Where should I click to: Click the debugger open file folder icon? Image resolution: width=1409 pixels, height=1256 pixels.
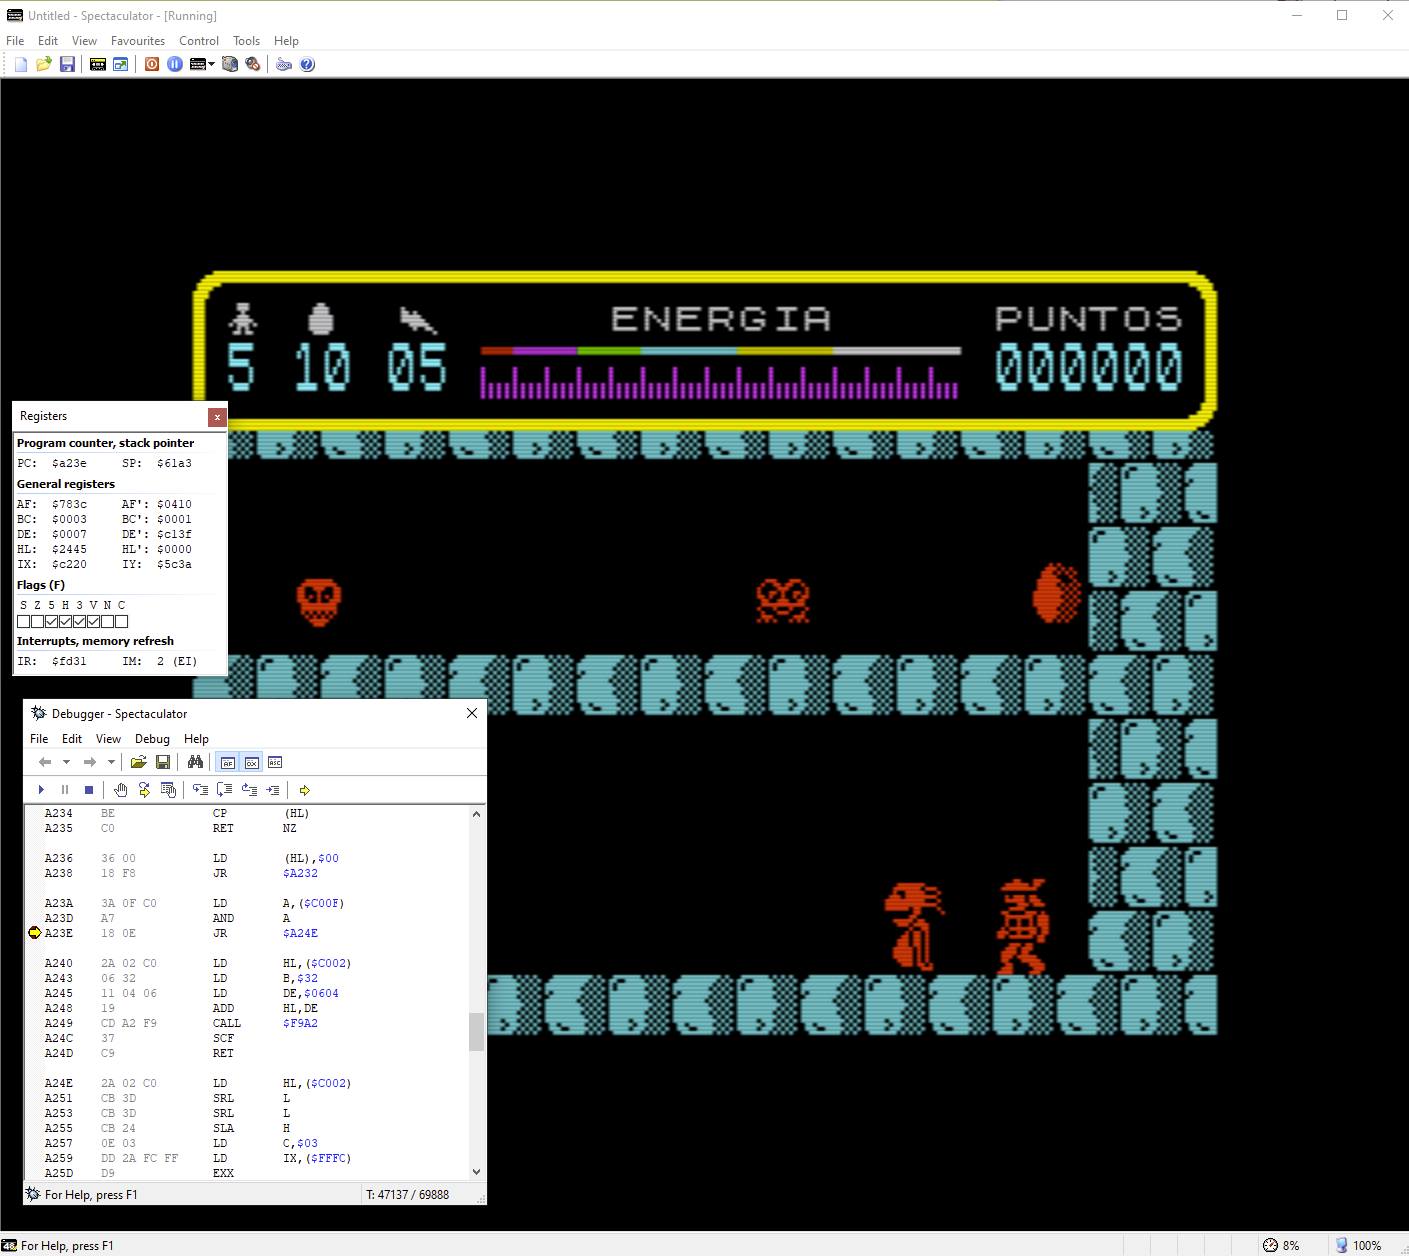[138, 762]
